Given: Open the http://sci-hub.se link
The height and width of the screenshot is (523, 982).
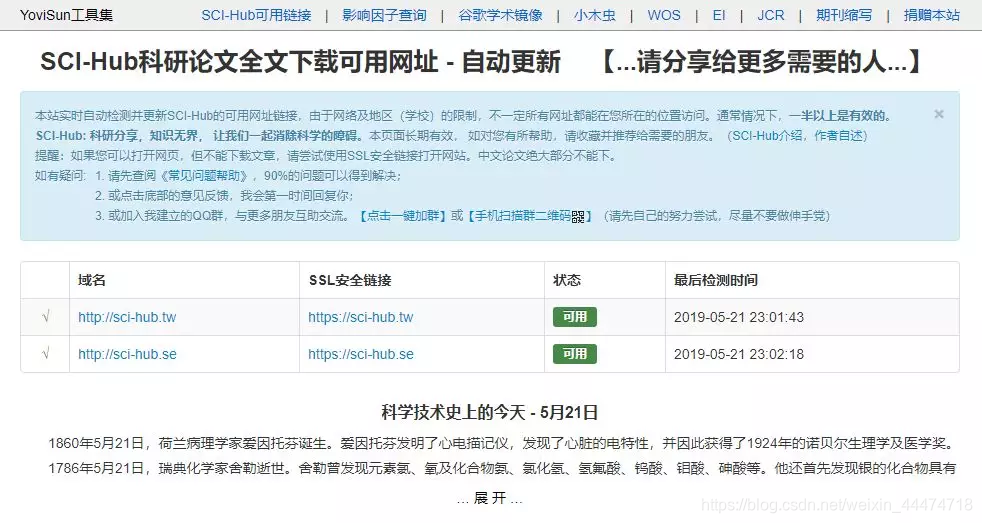Looking at the screenshot, I should click(127, 354).
